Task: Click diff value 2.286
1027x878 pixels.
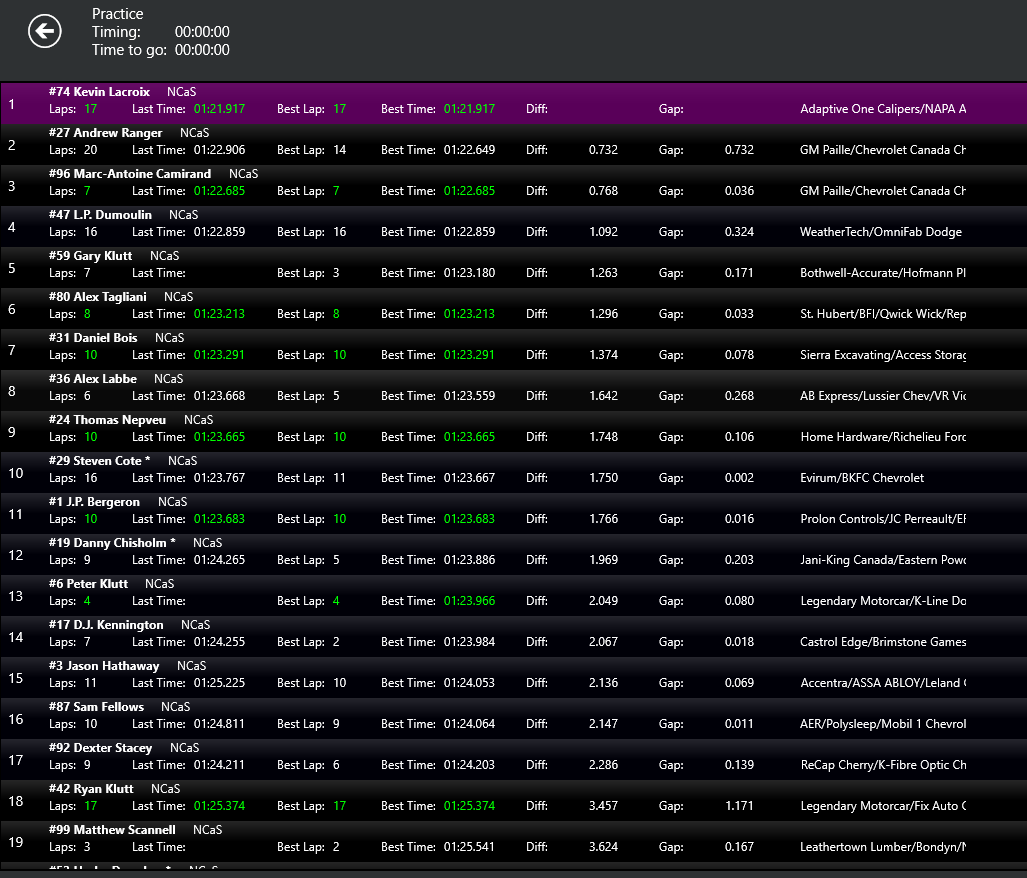Action: [603, 765]
